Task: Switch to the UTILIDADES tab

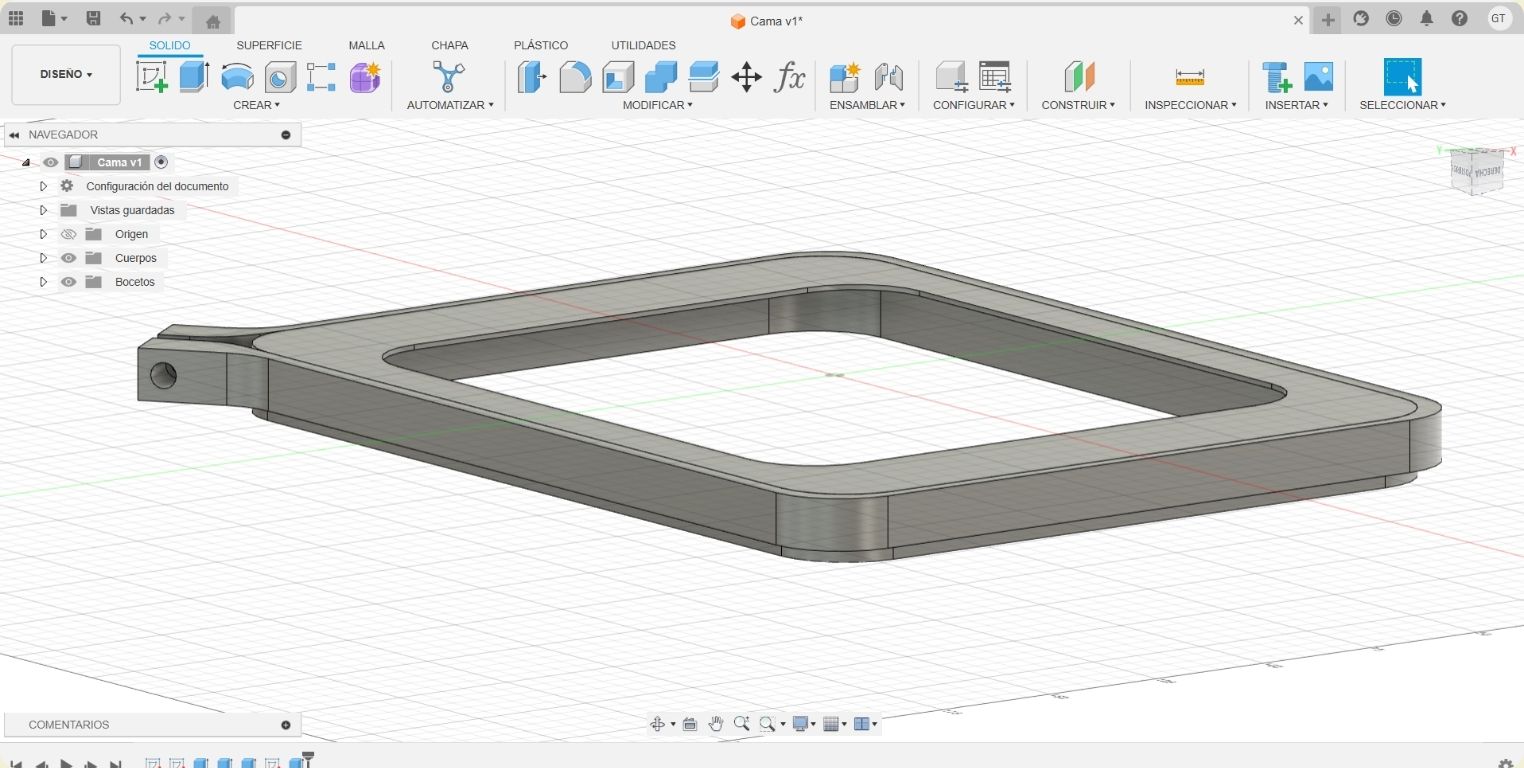Action: point(643,45)
